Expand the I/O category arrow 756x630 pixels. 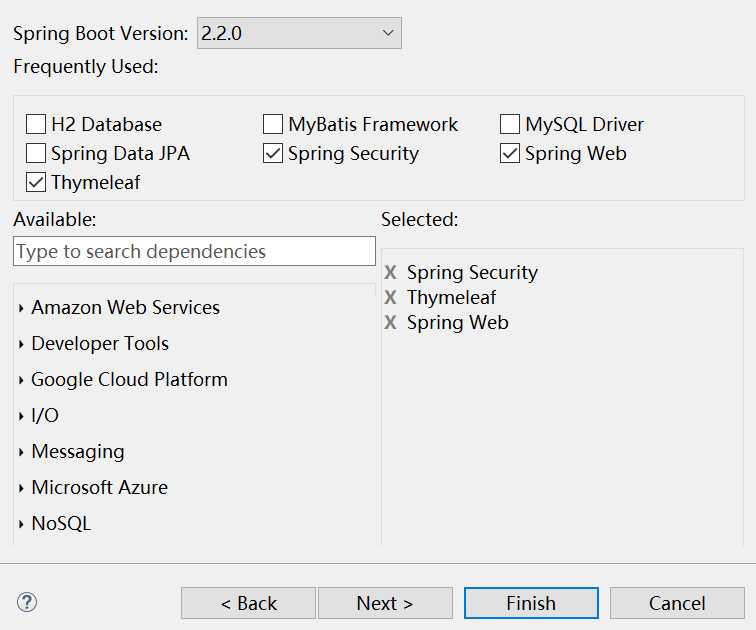pyautogui.click(x=21, y=416)
